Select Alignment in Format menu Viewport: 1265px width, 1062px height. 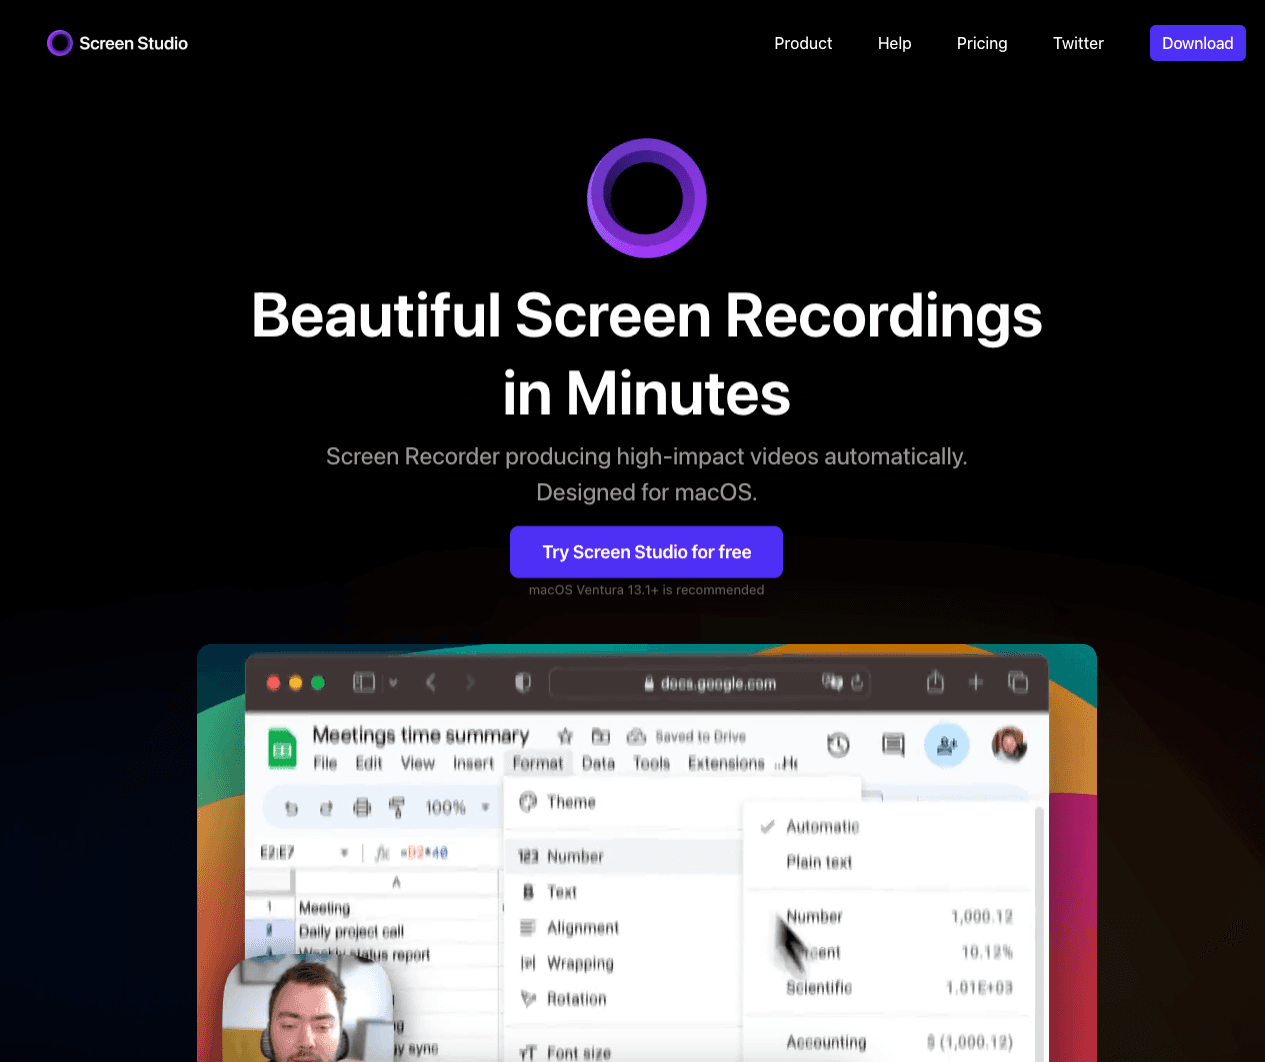pos(622,928)
